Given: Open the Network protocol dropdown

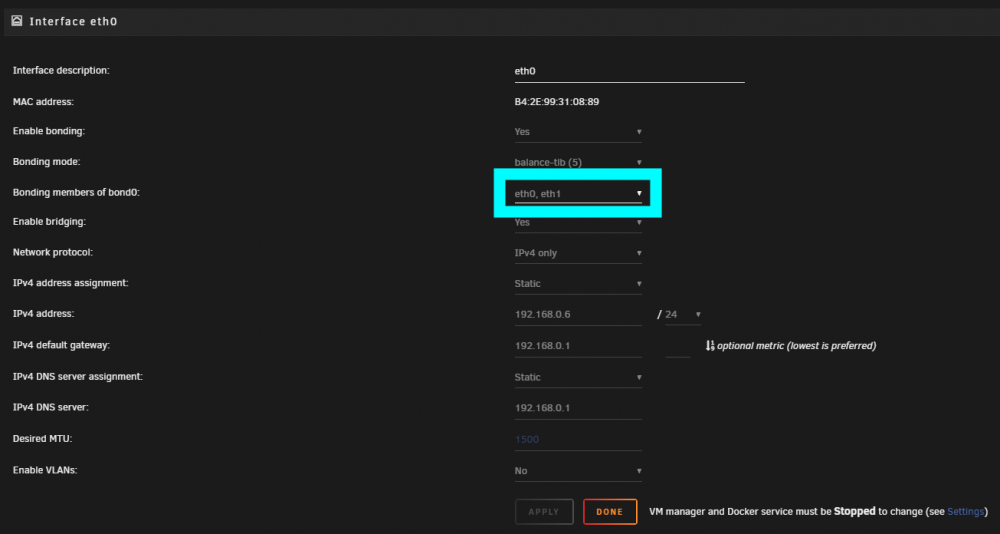Looking at the screenshot, I should point(578,253).
